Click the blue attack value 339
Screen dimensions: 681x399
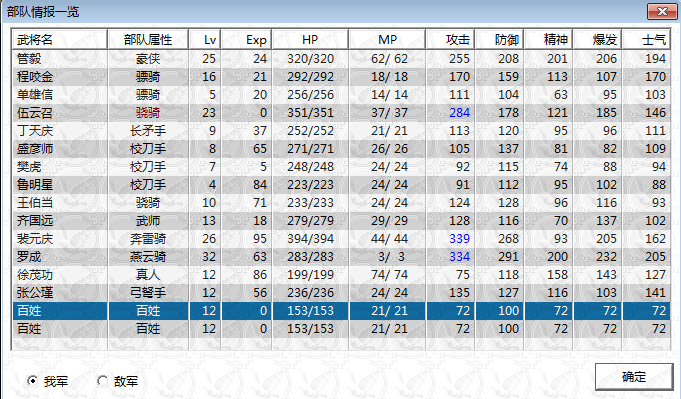point(460,239)
